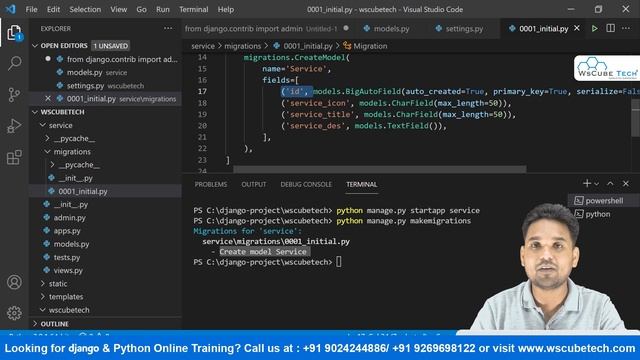Open Explorer Views and More Actions ellipsis

pyautogui.click(x=168, y=28)
